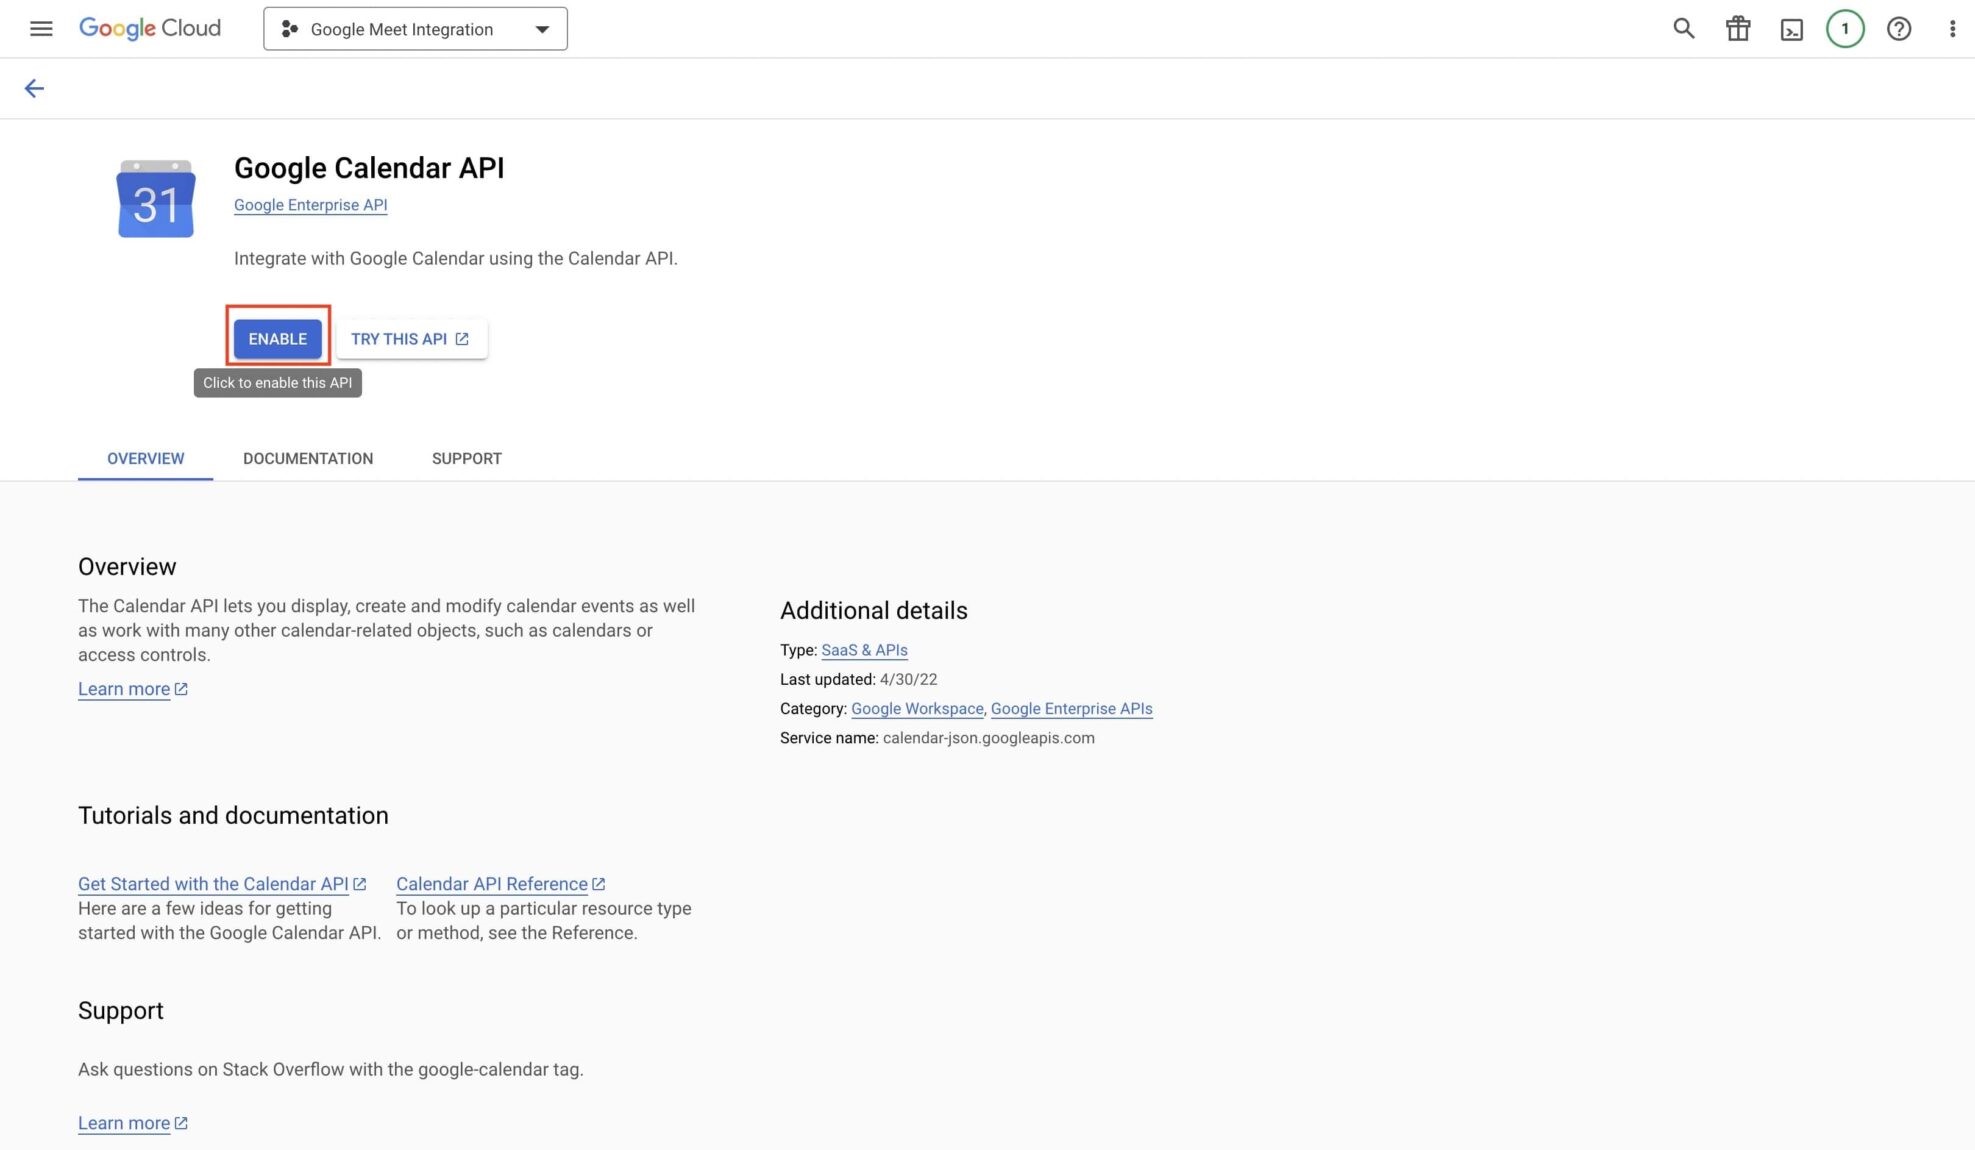
Task: Open the hamburger navigation menu
Action: [x=41, y=29]
